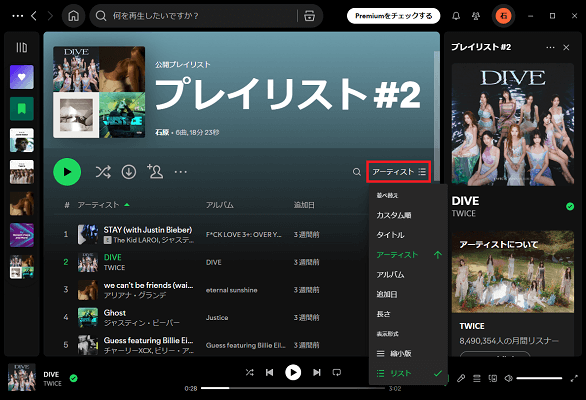Open the アーティスト sort dropdown
Screen dimensions: 586x400
click(x=399, y=172)
